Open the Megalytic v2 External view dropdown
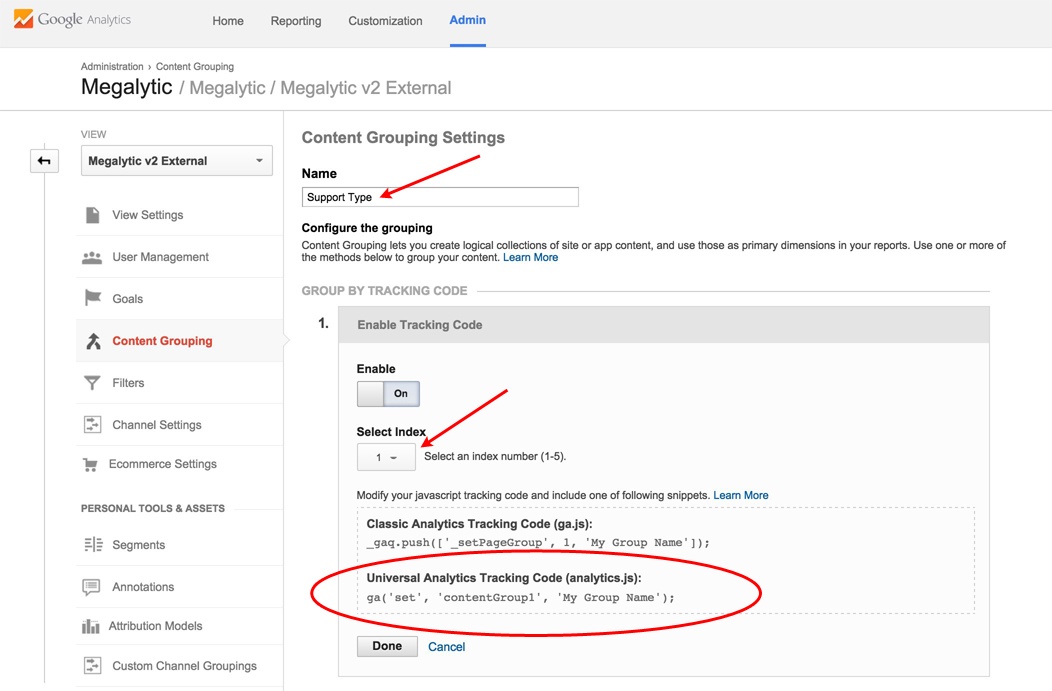Image resolution: width=1052 pixels, height=691 pixels. point(176,161)
